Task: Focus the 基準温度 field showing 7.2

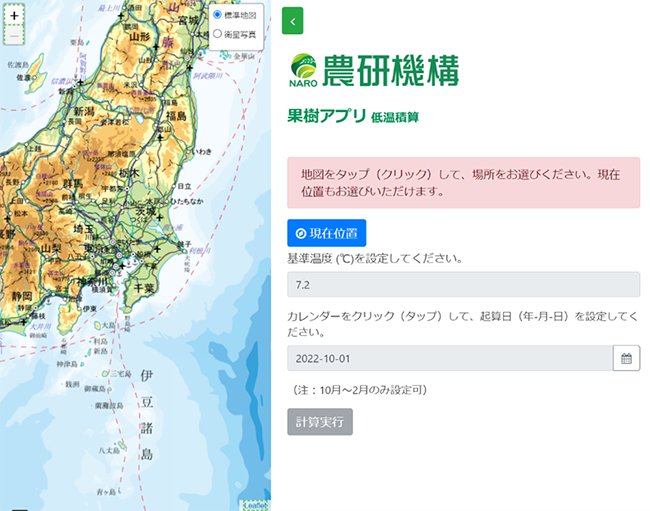Action: pos(463,284)
